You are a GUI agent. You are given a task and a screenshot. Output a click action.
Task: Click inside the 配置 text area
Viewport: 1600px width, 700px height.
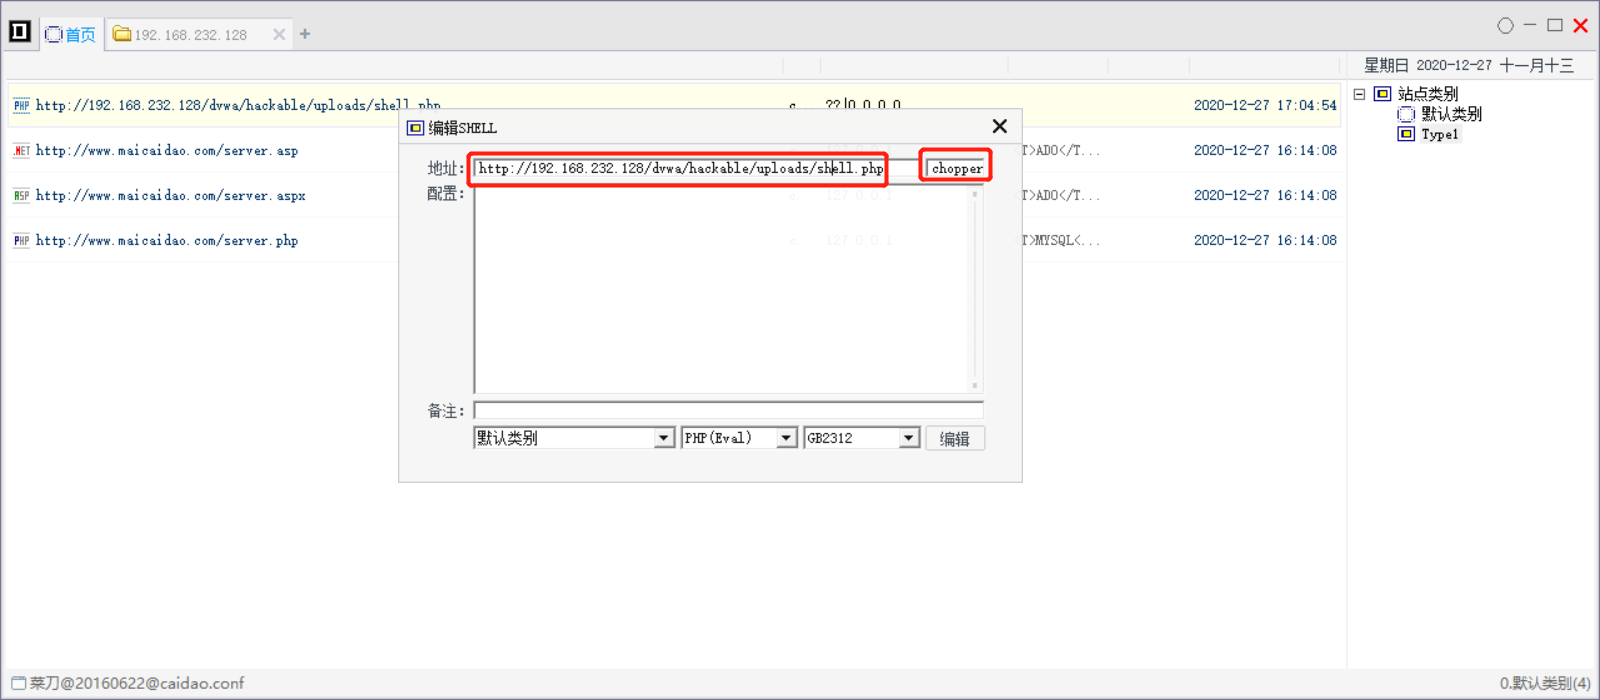point(722,290)
